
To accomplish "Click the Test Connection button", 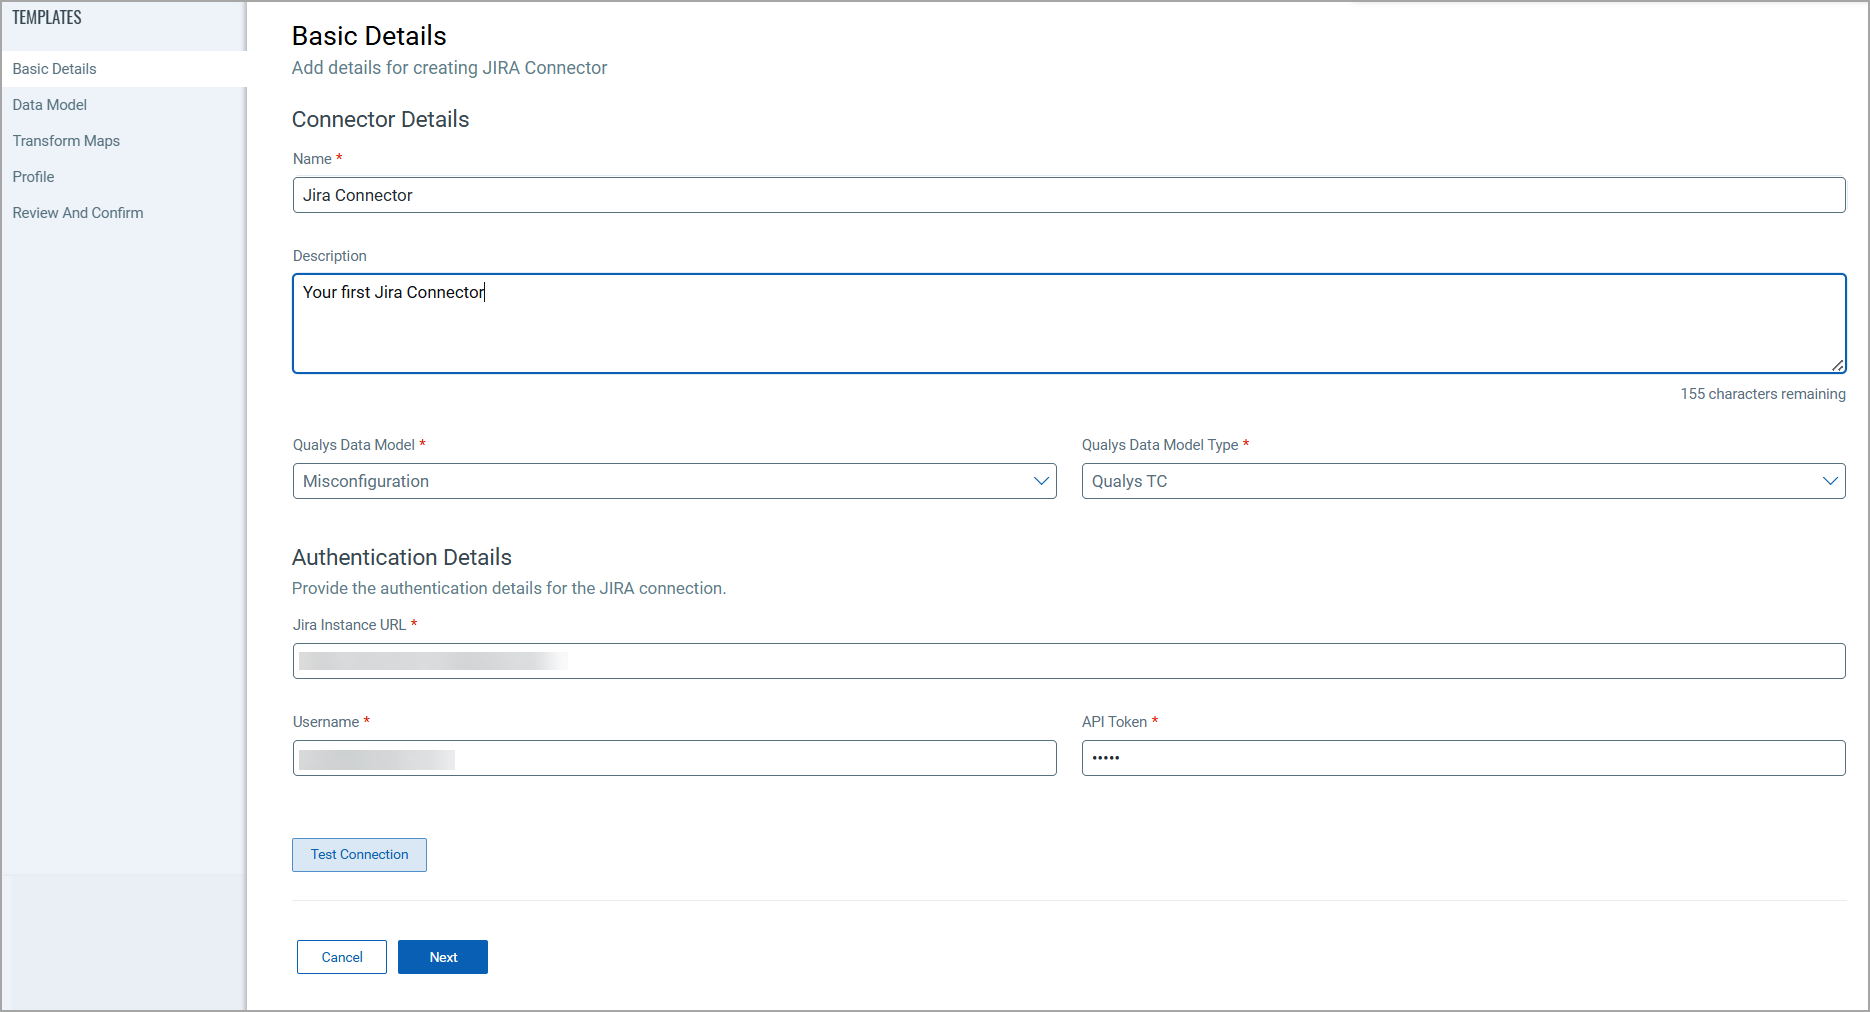I will [359, 855].
